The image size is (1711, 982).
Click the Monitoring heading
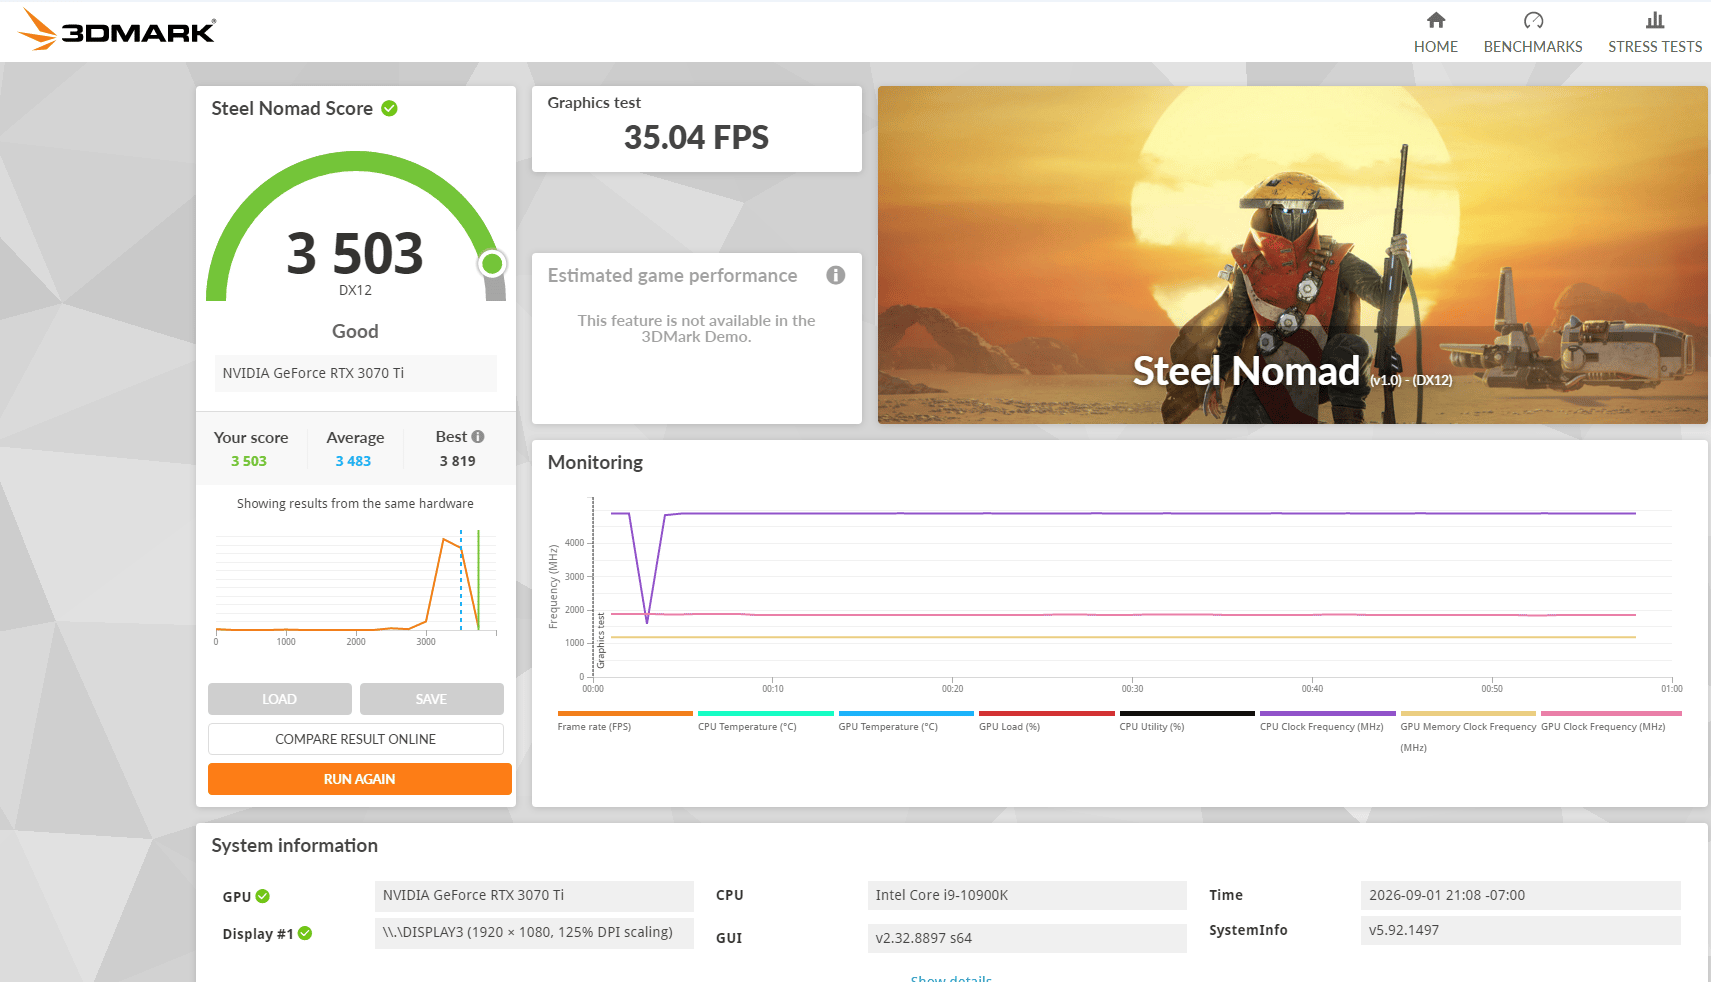(x=595, y=462)
